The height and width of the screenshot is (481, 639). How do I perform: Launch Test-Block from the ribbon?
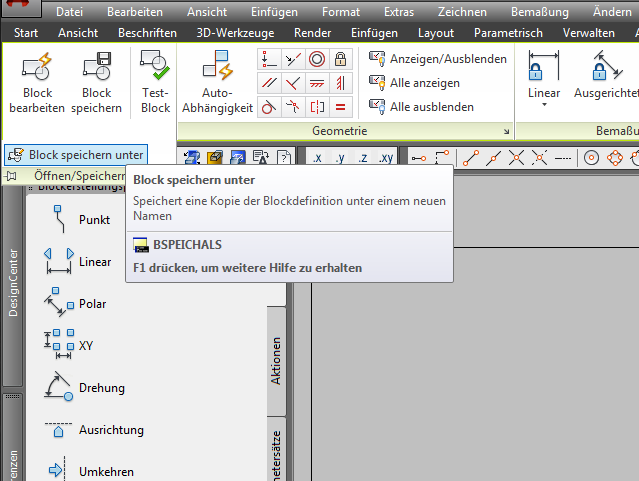tap(155, 83)
